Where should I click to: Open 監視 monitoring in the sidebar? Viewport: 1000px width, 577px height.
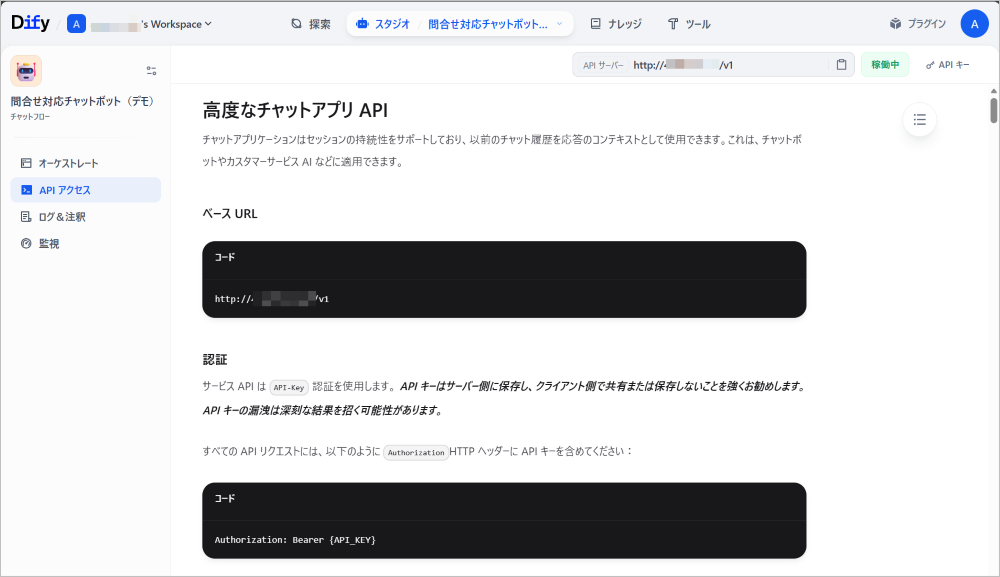pyautogui.click(x=48, y=244)
